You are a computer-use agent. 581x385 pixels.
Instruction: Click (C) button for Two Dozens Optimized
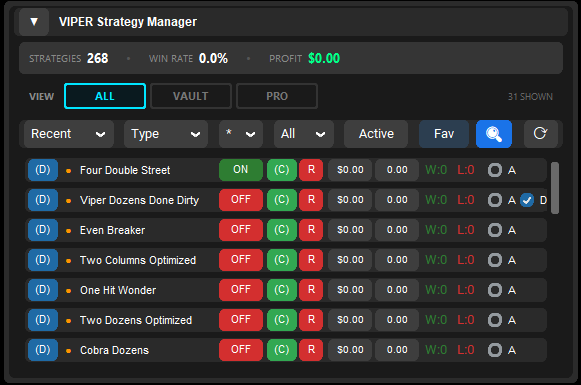click(282, 320)
